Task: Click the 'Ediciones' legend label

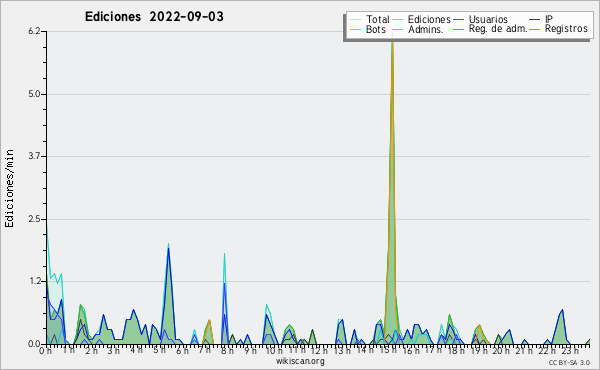Action: click(x=429, y=19)
